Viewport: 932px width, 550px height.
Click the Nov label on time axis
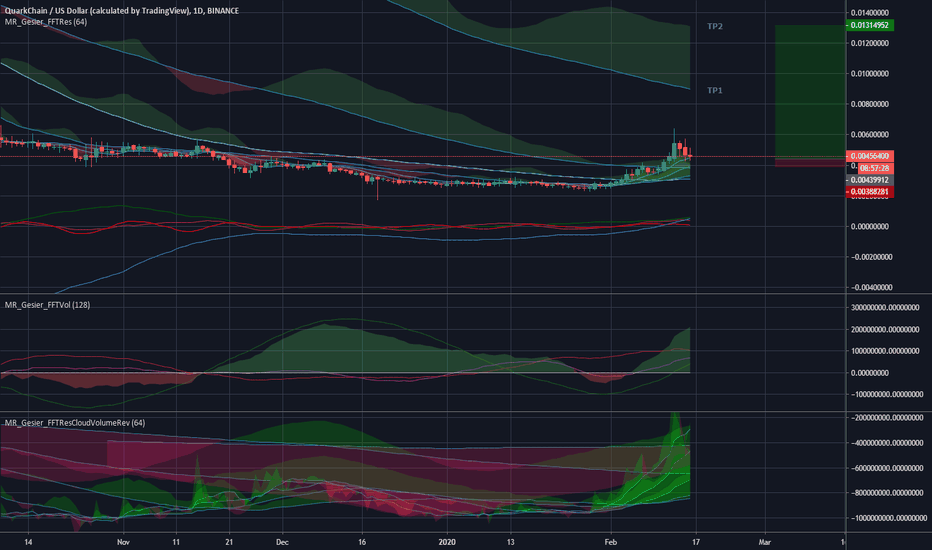click(123, 542)
